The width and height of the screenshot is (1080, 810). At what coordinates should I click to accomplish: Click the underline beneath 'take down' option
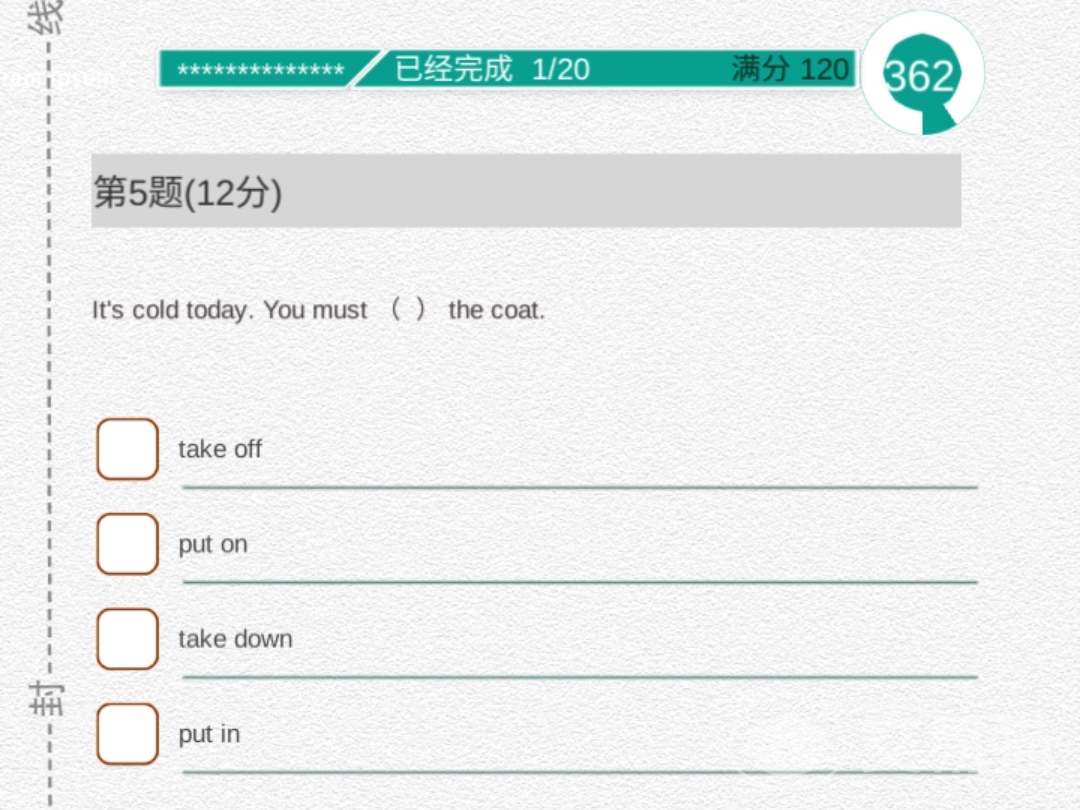point(579,677)
